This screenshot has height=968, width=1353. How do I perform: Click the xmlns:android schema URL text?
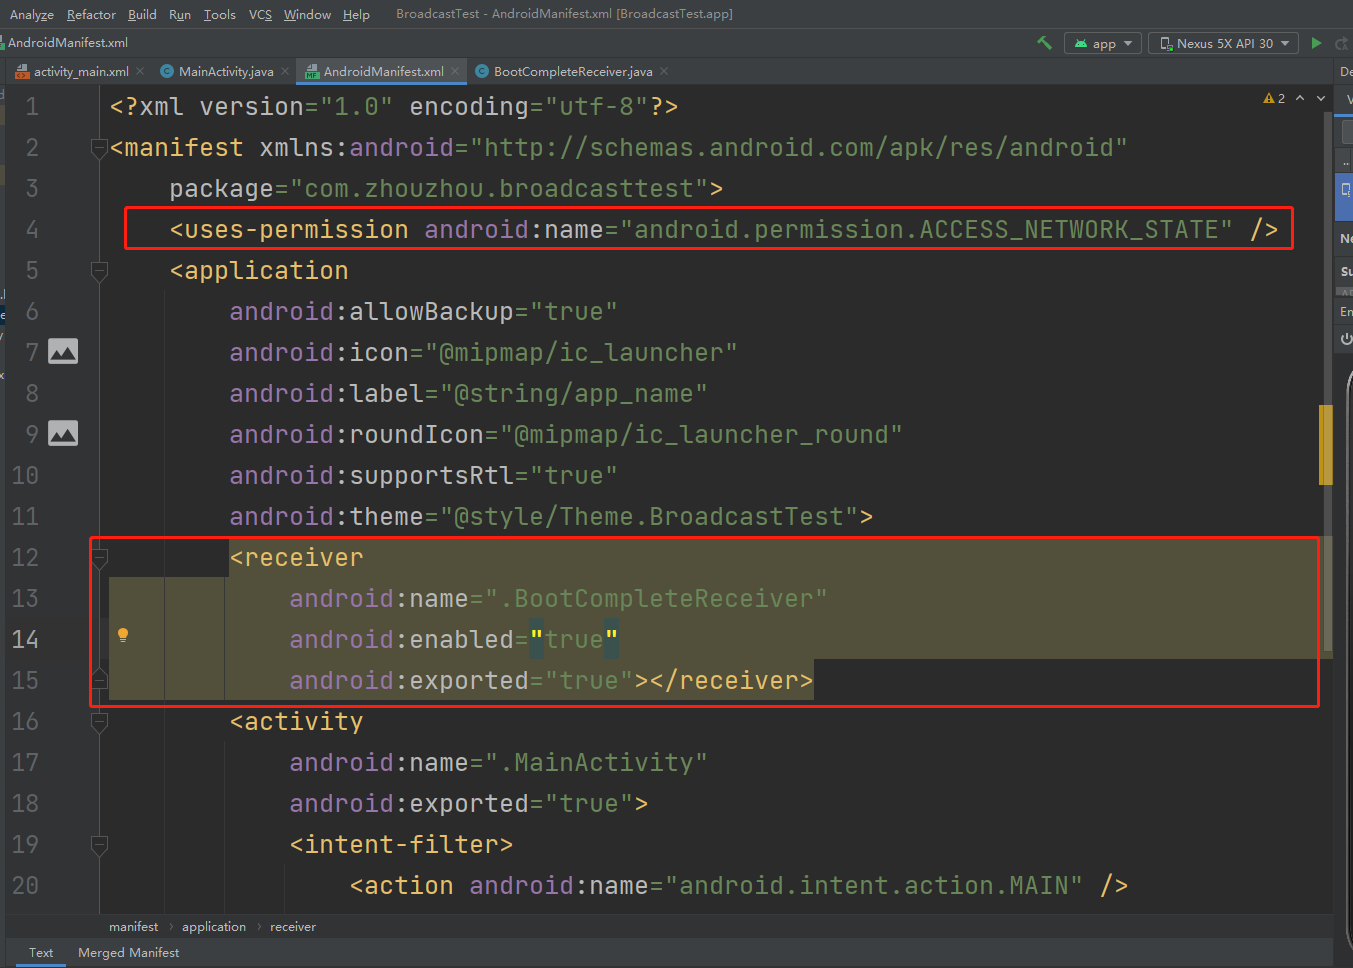point(798,148)
